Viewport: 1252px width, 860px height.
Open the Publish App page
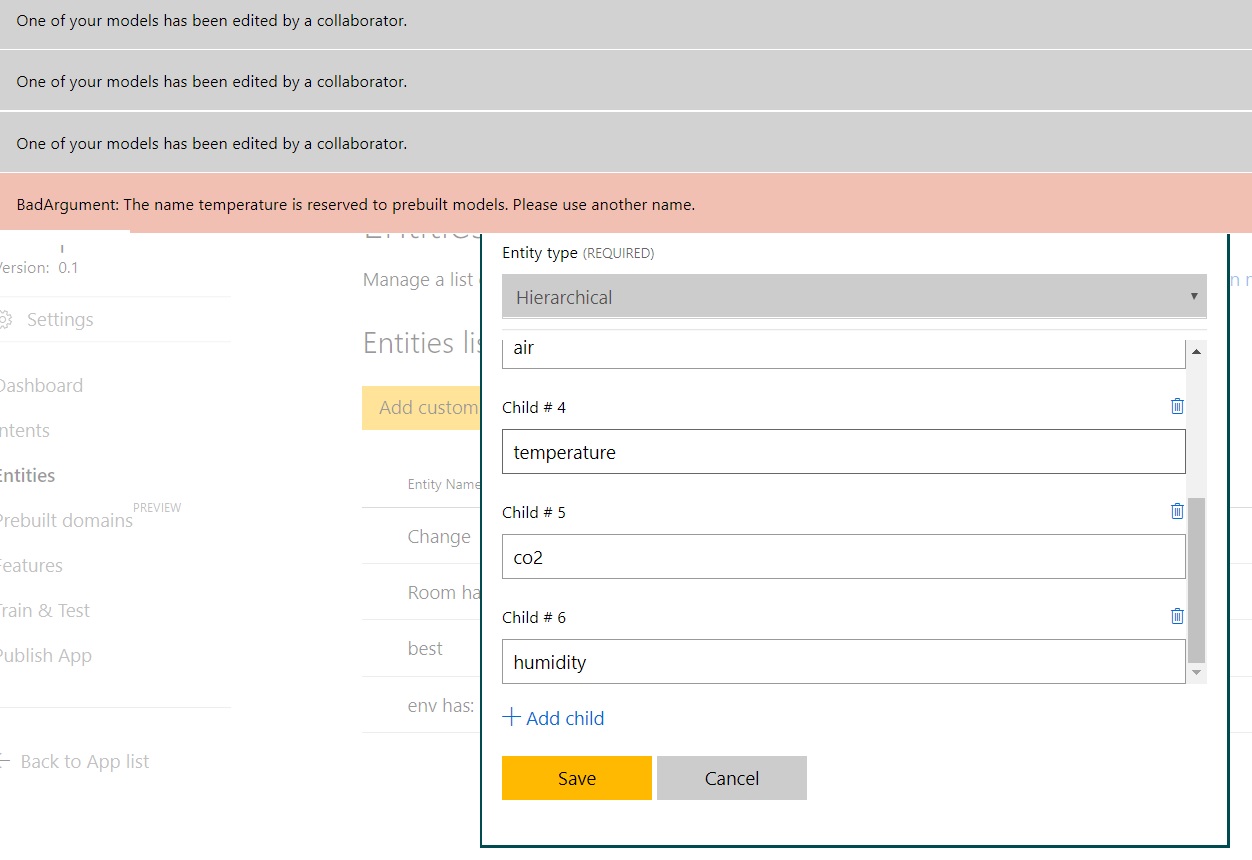[46, 656]
